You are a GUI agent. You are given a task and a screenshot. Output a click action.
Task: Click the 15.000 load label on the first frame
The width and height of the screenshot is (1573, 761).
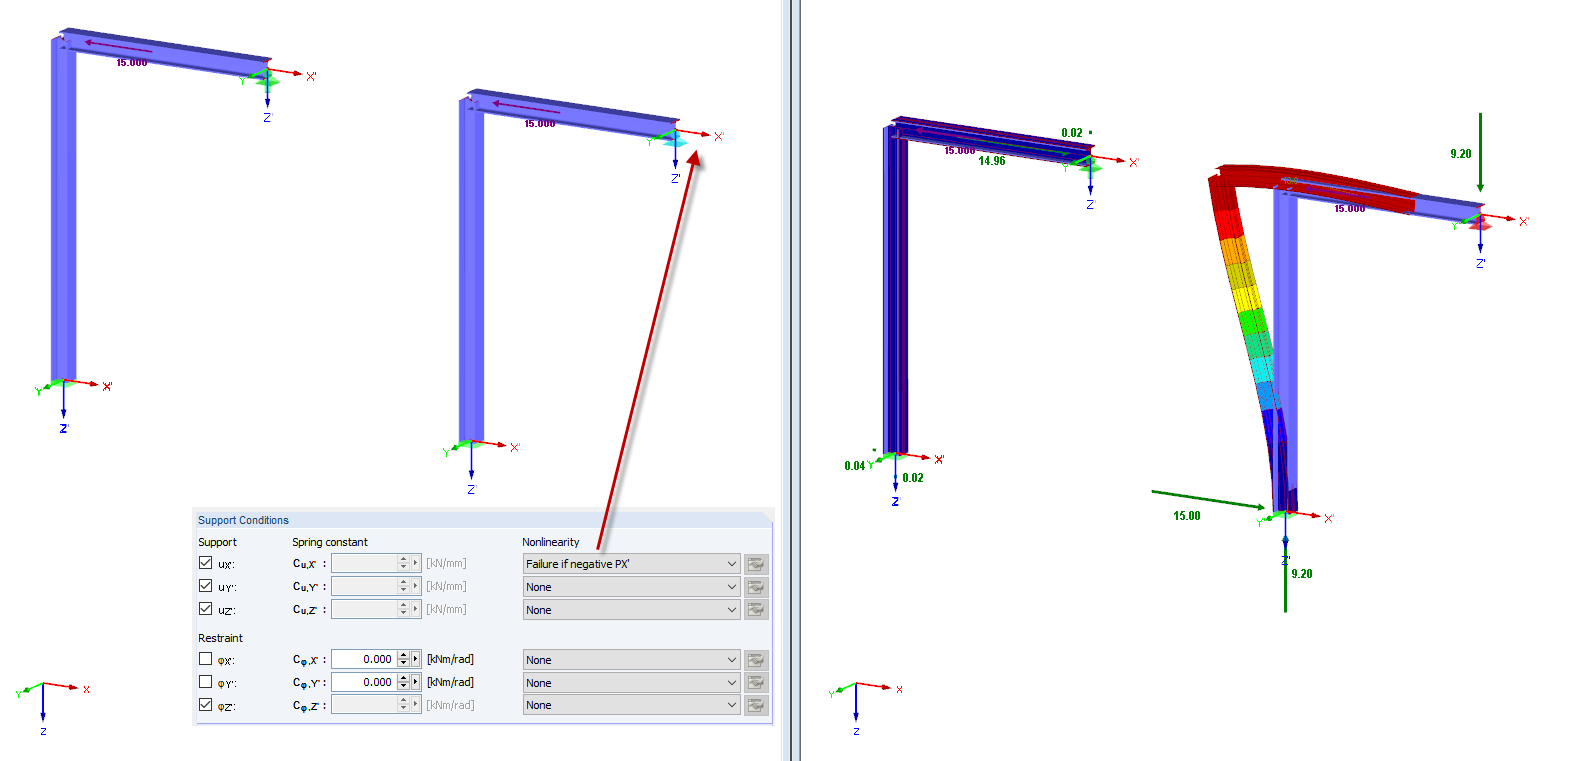coord(132,62)
